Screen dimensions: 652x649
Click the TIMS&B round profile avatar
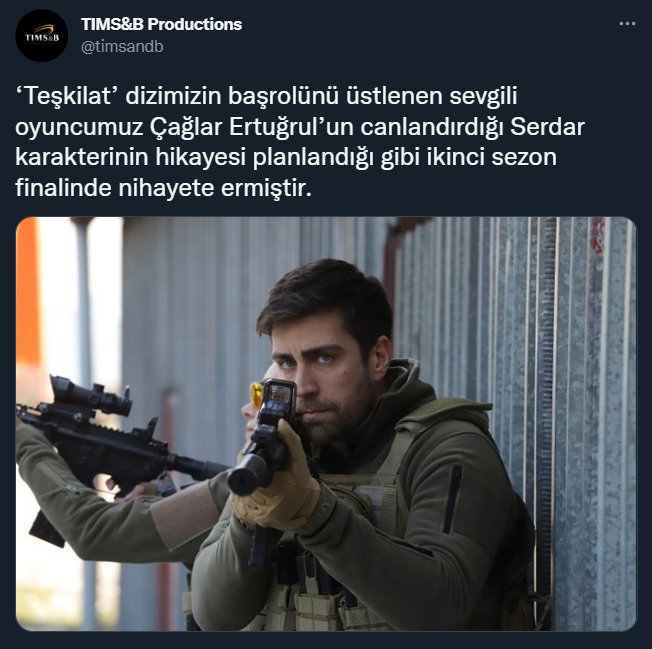(42, 36)
